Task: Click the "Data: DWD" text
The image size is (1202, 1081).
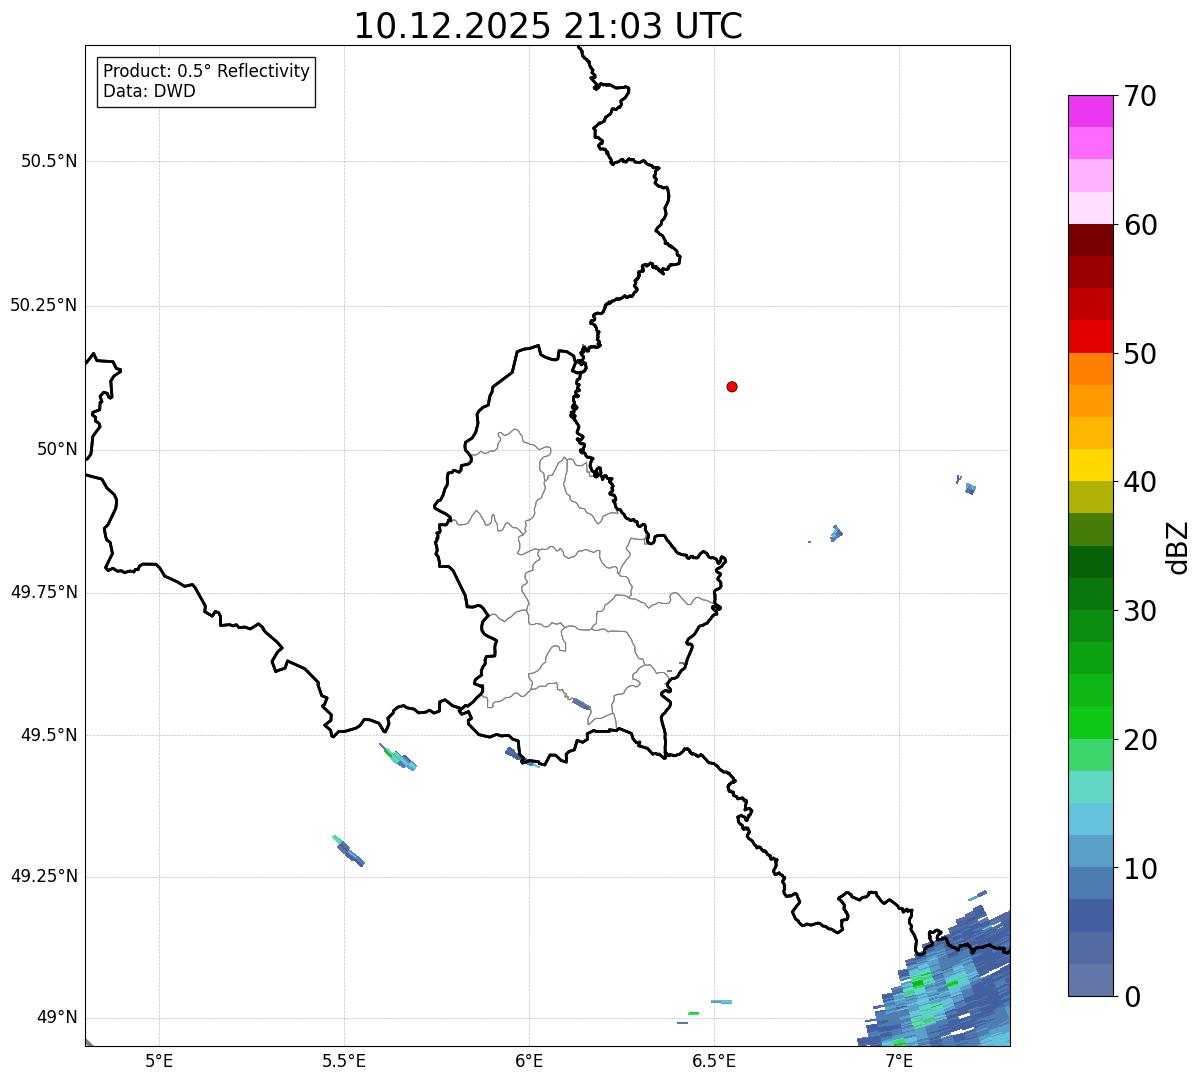Action: (149, 91)
